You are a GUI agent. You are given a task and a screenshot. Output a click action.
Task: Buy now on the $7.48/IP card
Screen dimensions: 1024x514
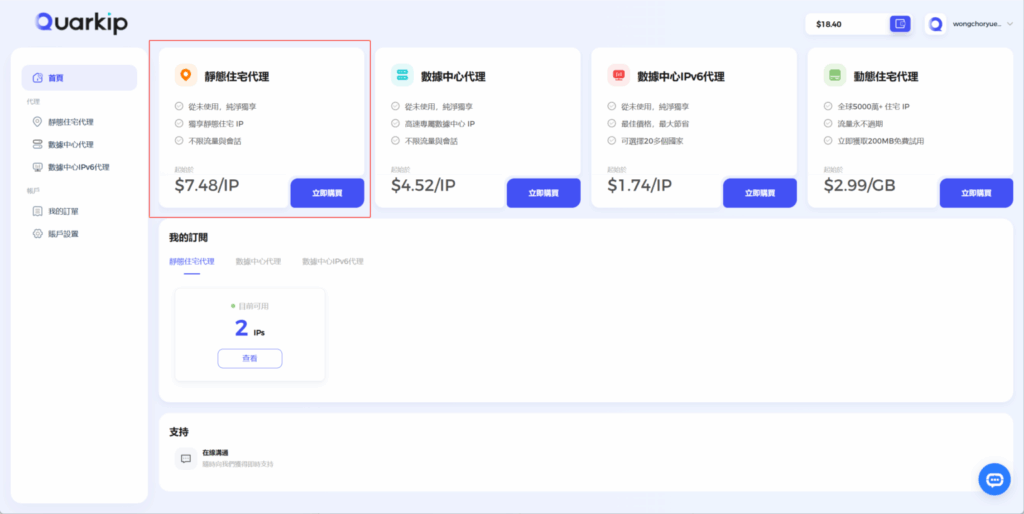pos(327,193)
